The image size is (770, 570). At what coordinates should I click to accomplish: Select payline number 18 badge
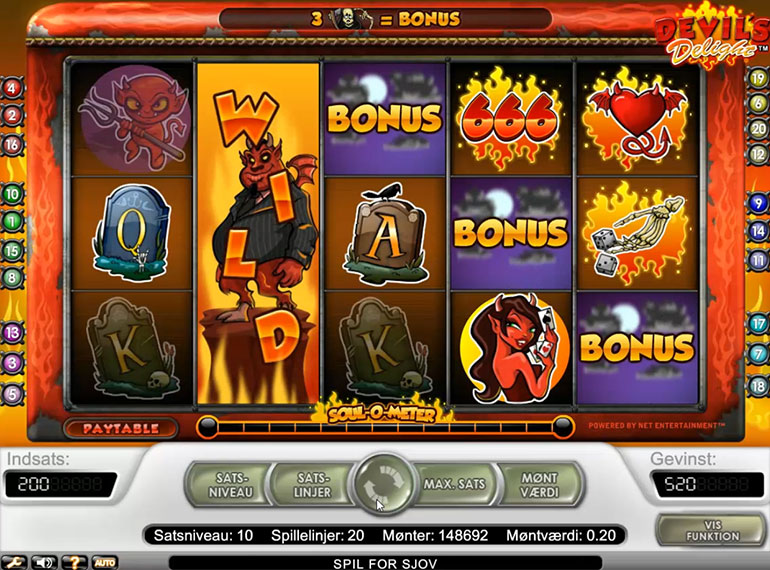click(x=758, y=385)
